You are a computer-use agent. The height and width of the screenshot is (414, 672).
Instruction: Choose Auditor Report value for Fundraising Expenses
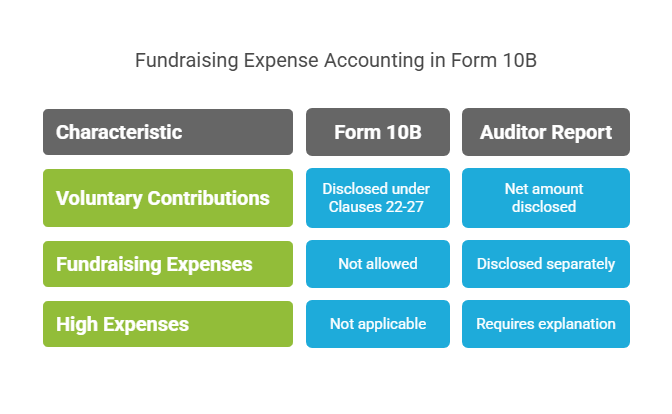tap(546, 264)
